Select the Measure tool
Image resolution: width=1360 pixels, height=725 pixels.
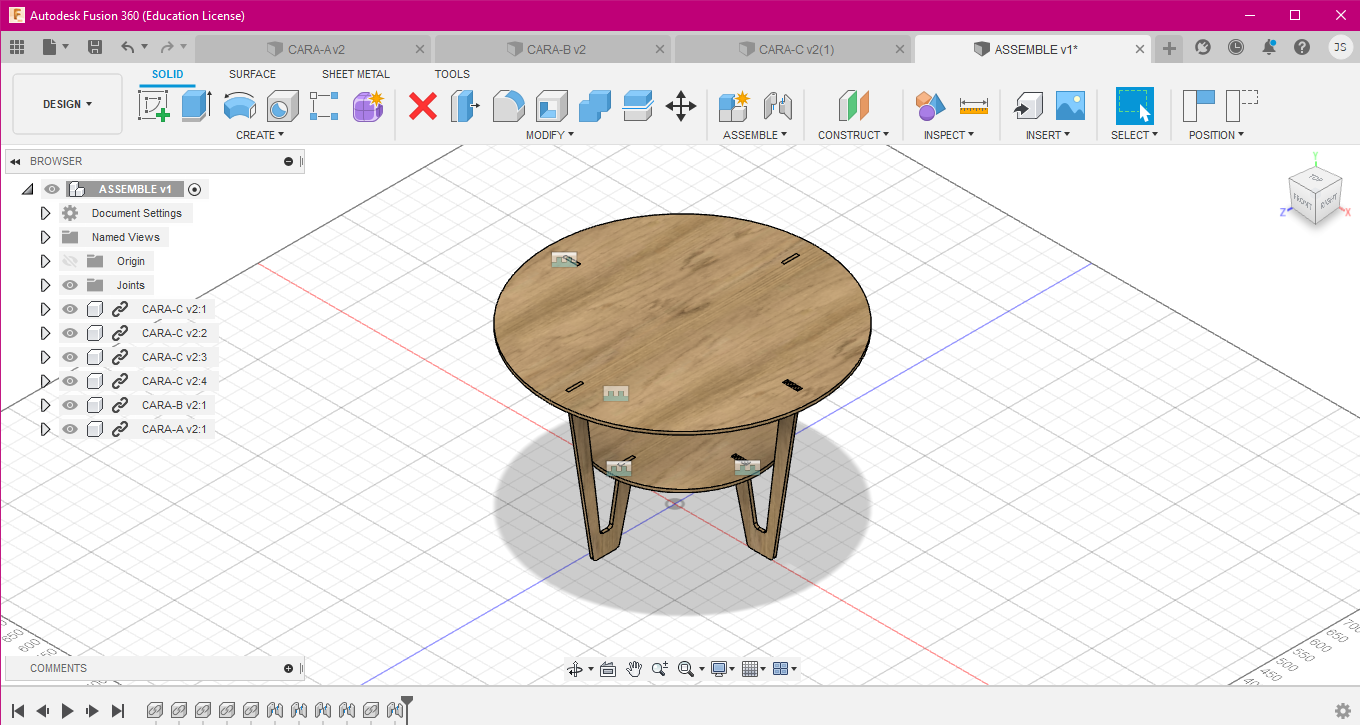click(x=973, y=105)
